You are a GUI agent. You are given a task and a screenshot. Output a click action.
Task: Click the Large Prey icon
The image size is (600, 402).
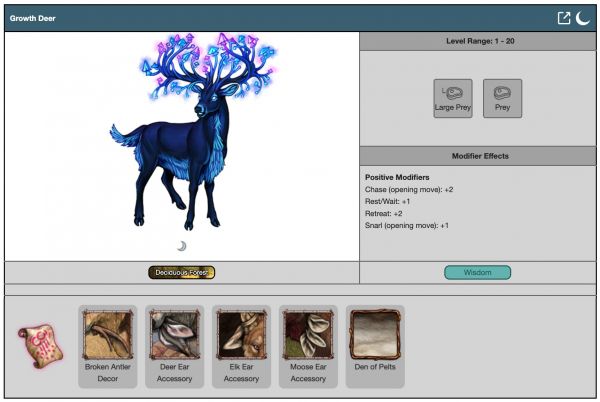(x=453, y=98)
